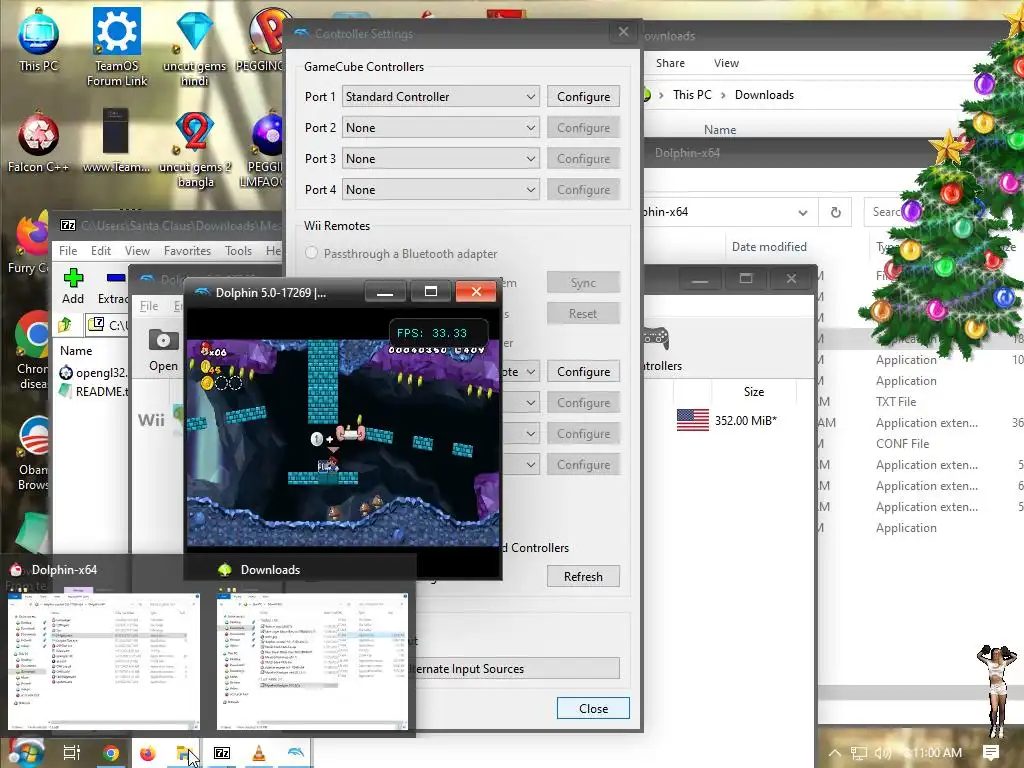Viewport: 1024px width, 768px height.
Task: Open the Falcon C++ desktop icon
Action: point(38,144)
